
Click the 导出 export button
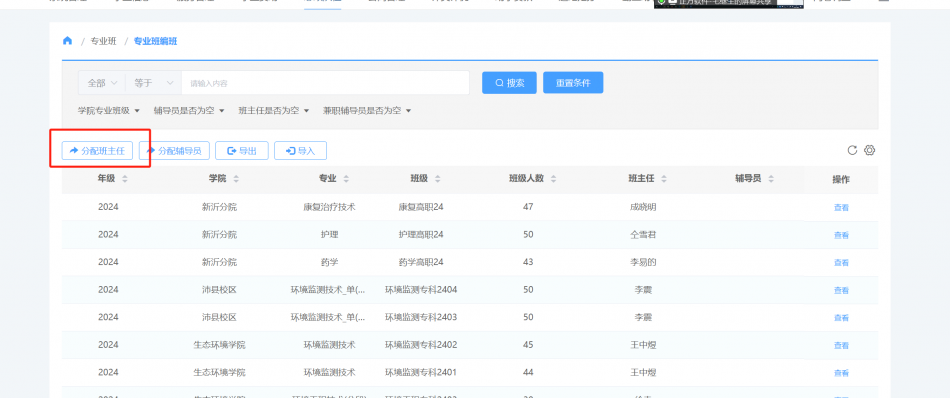tap(242, 151)
